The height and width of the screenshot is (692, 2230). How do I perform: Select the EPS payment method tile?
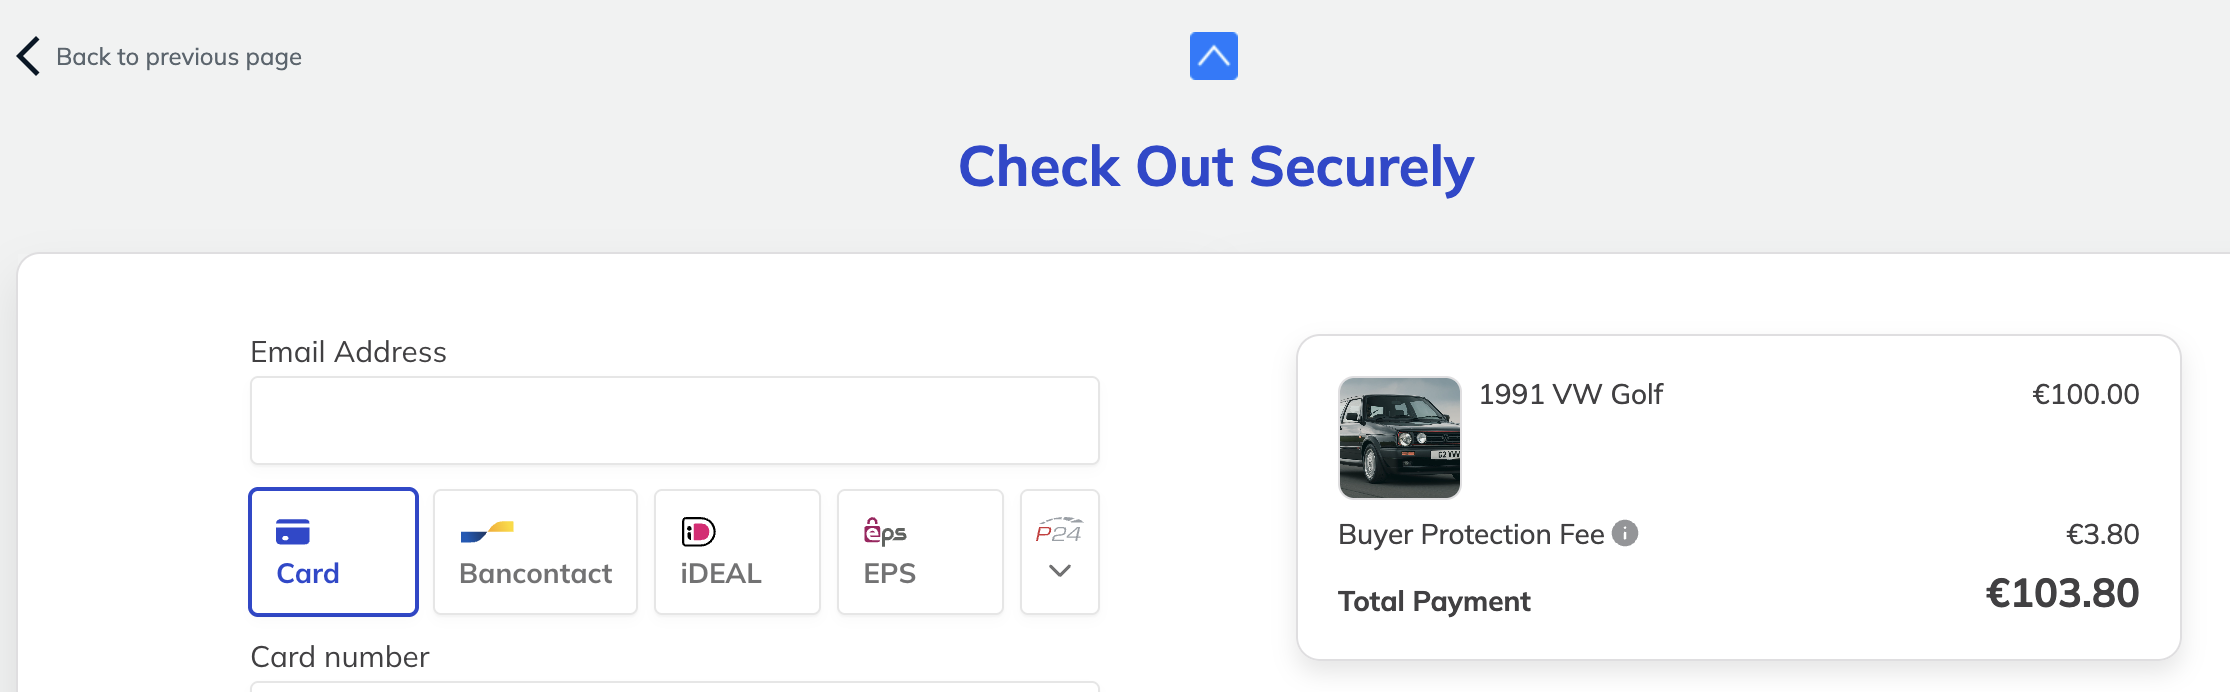[x=918, y=550]
